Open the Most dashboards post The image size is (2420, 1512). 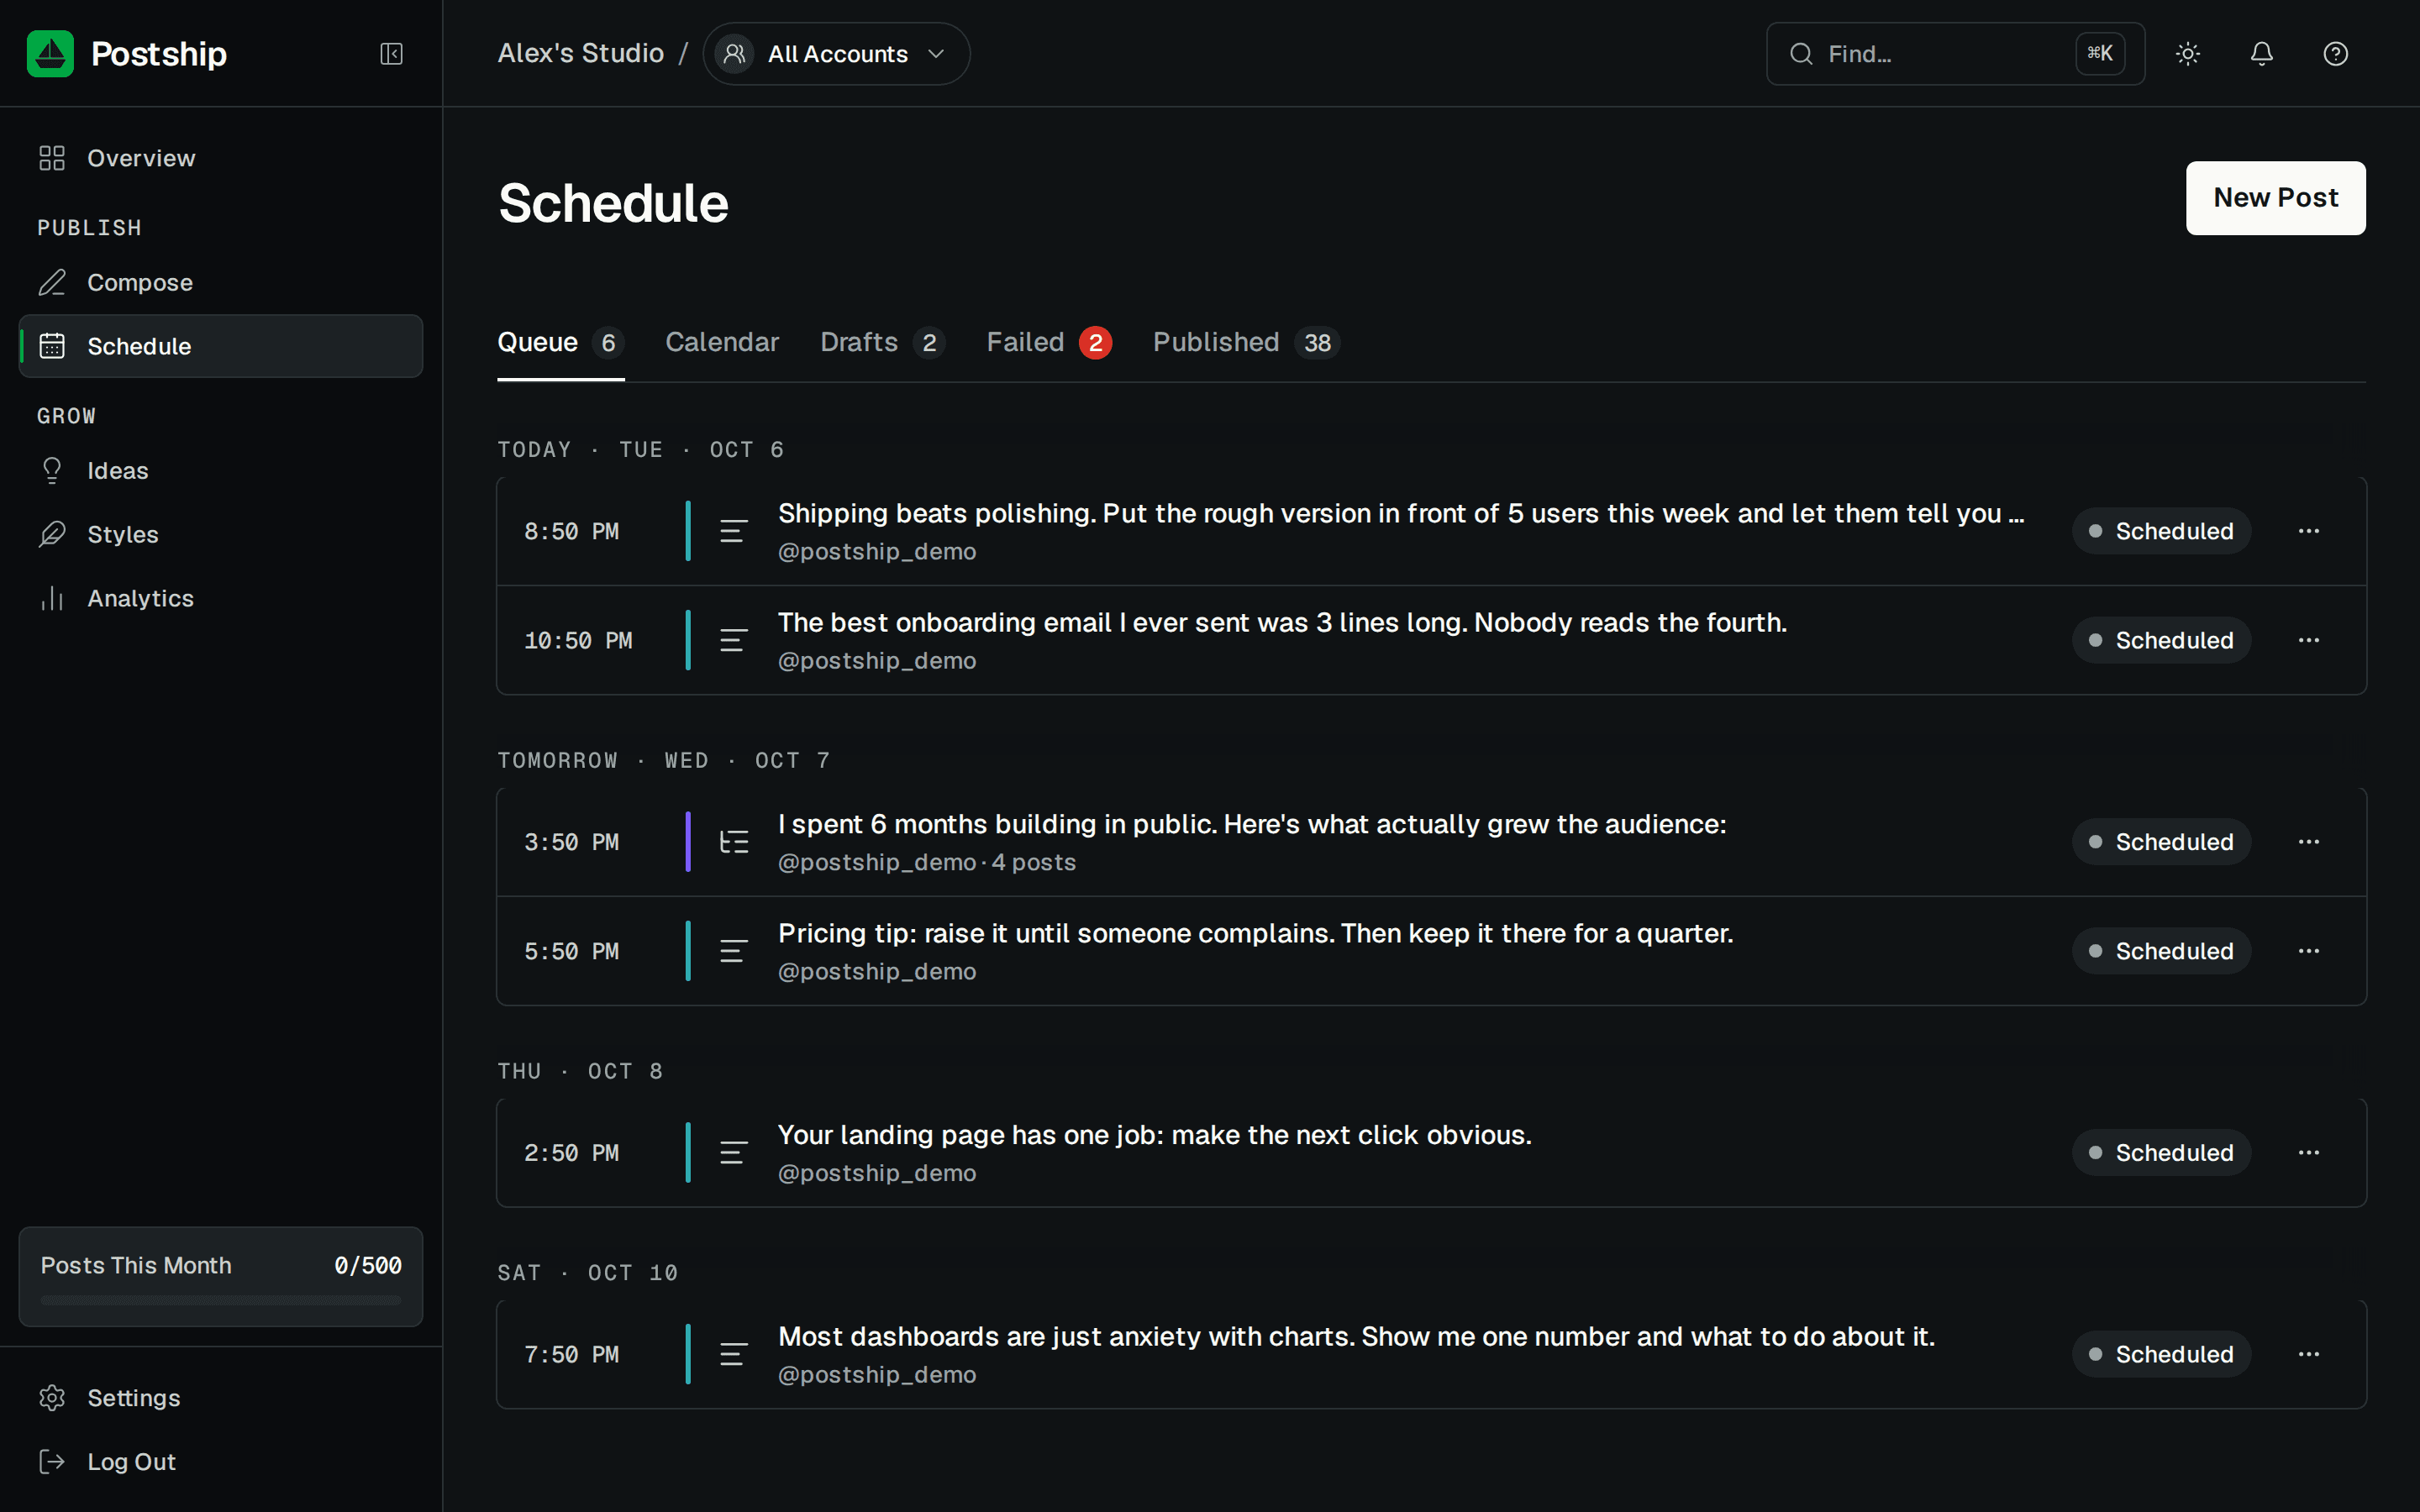1431,1354
